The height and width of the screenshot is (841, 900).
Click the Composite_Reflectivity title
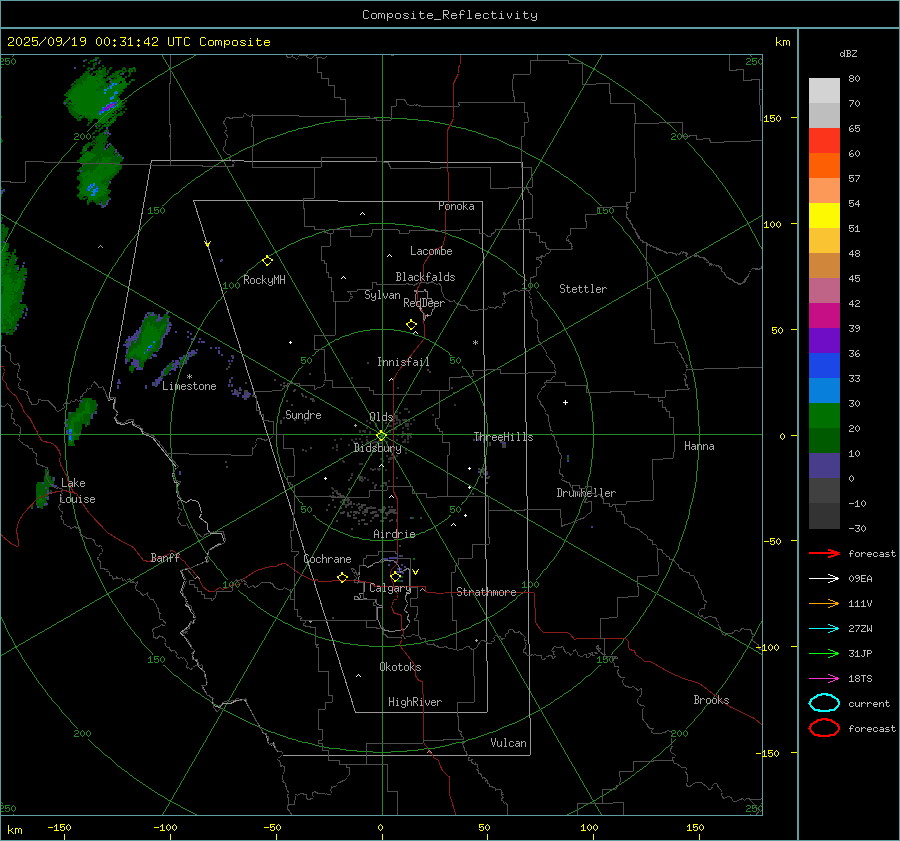449,15
